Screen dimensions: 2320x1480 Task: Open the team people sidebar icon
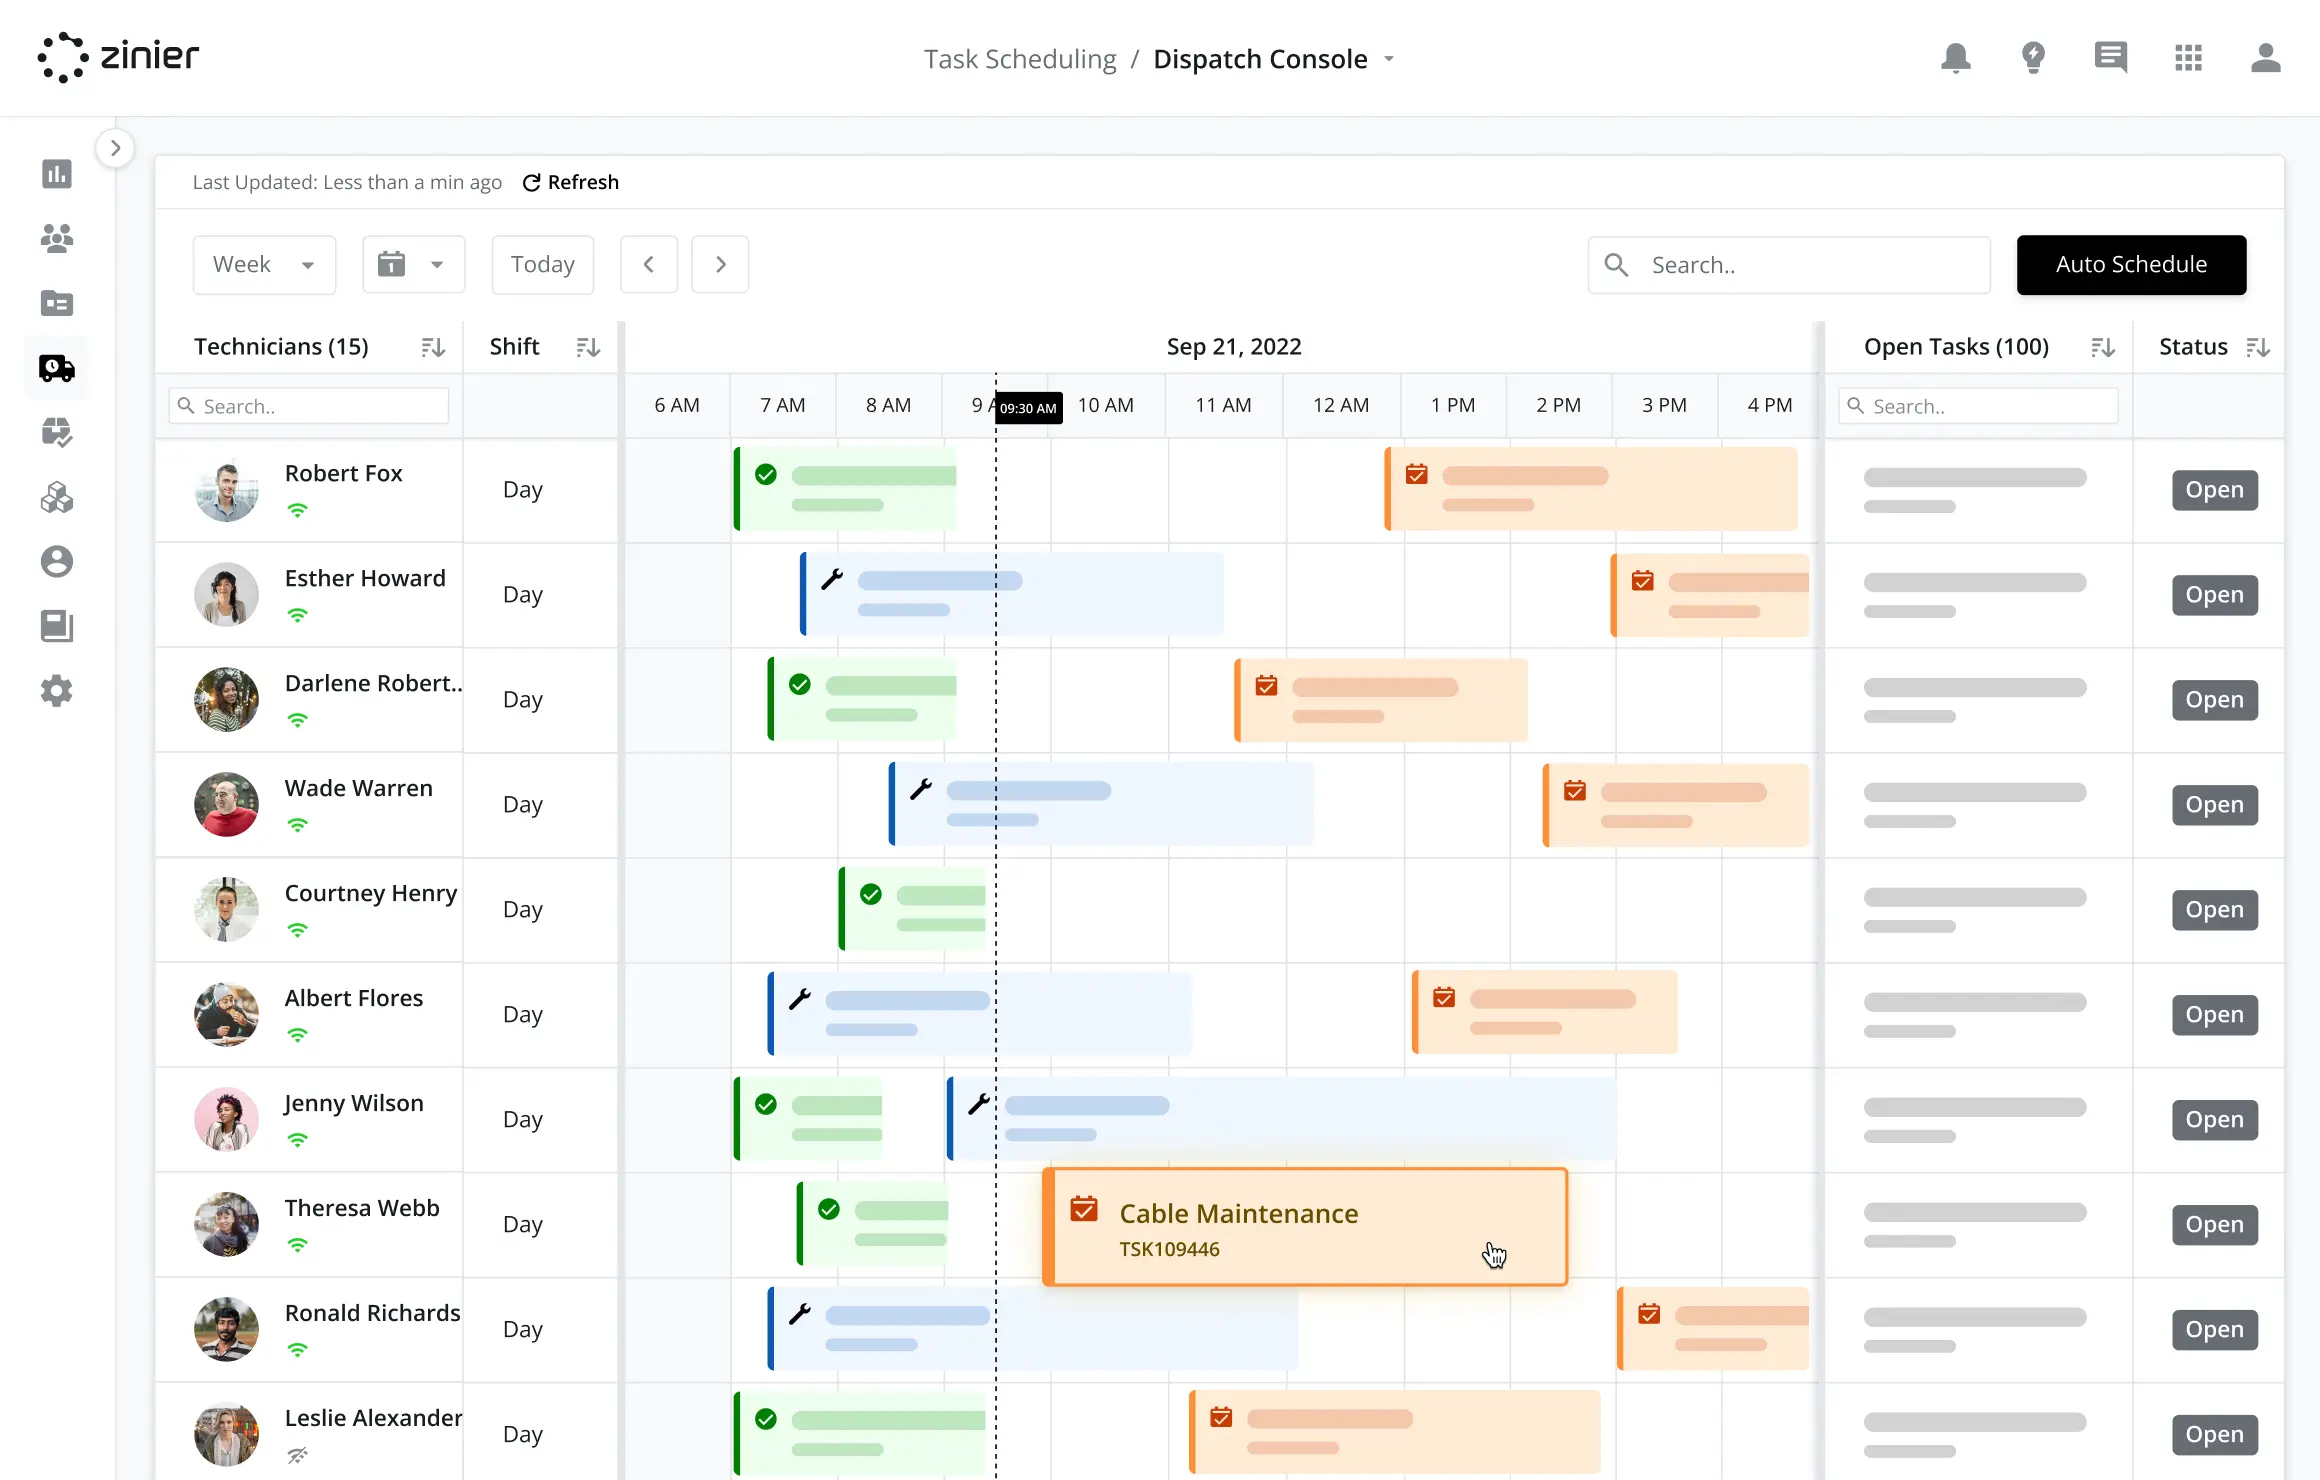tap(57, 238)
